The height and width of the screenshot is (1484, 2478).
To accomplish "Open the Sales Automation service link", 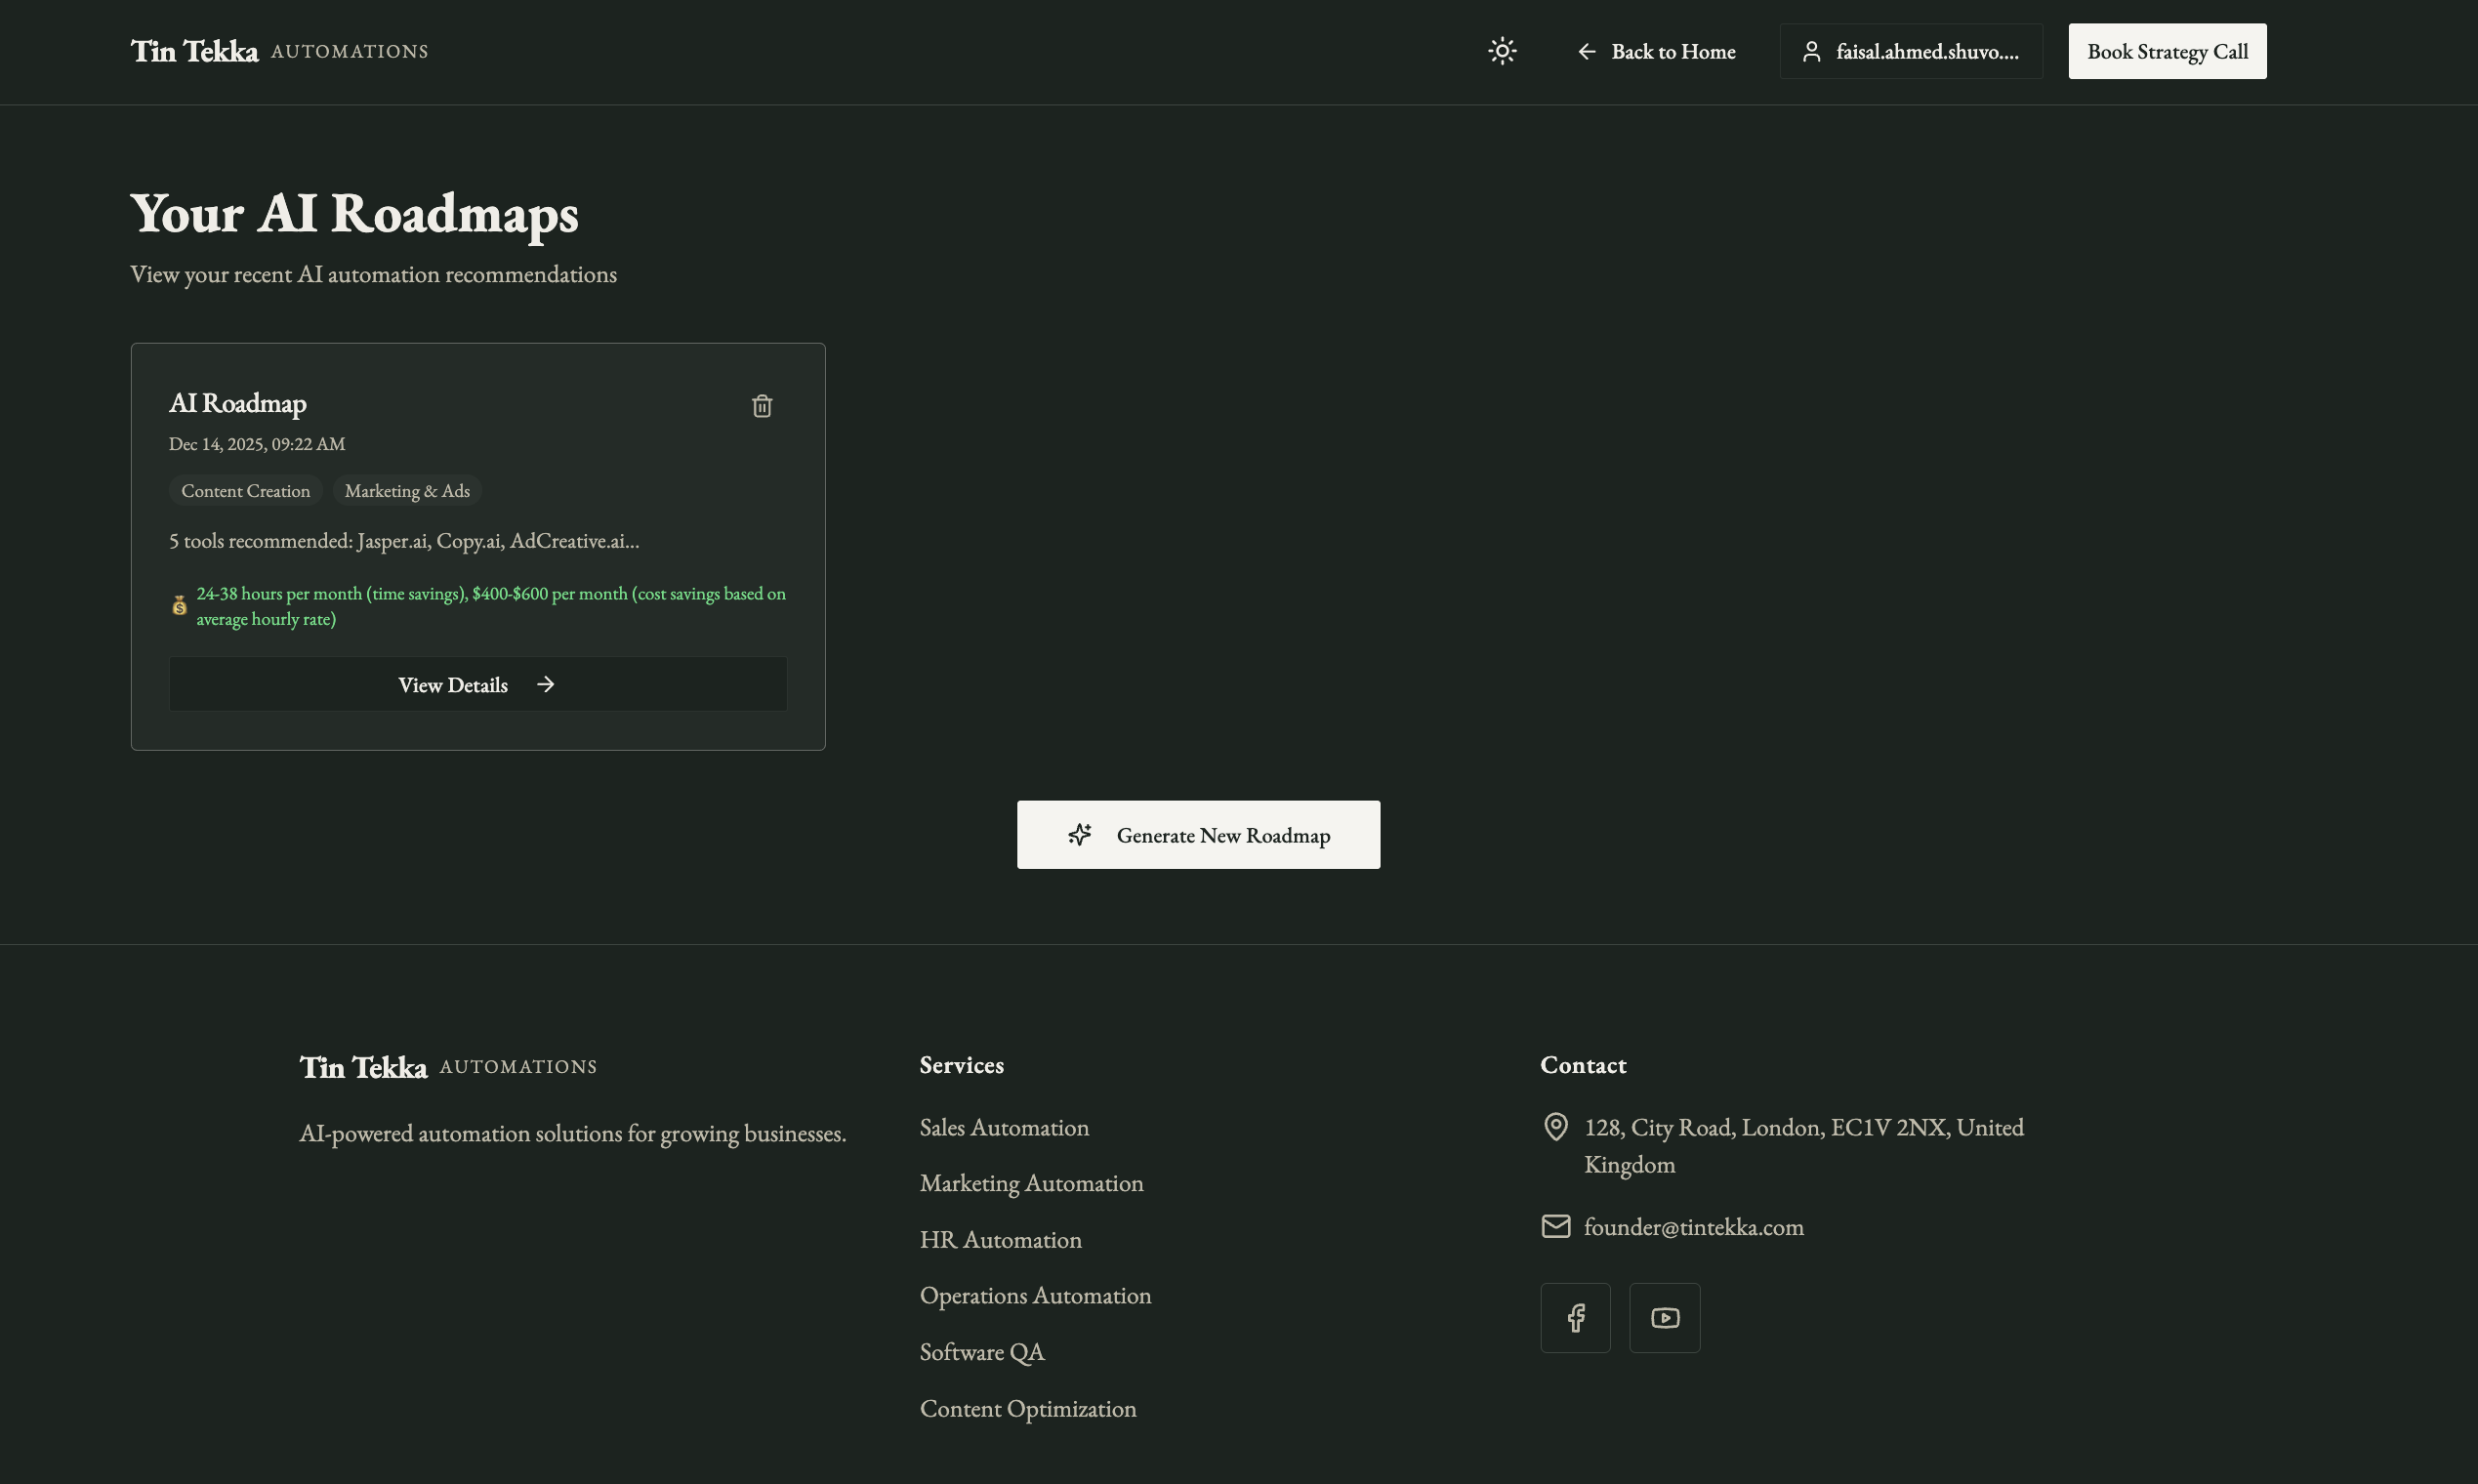I will click(1004, 1128).
